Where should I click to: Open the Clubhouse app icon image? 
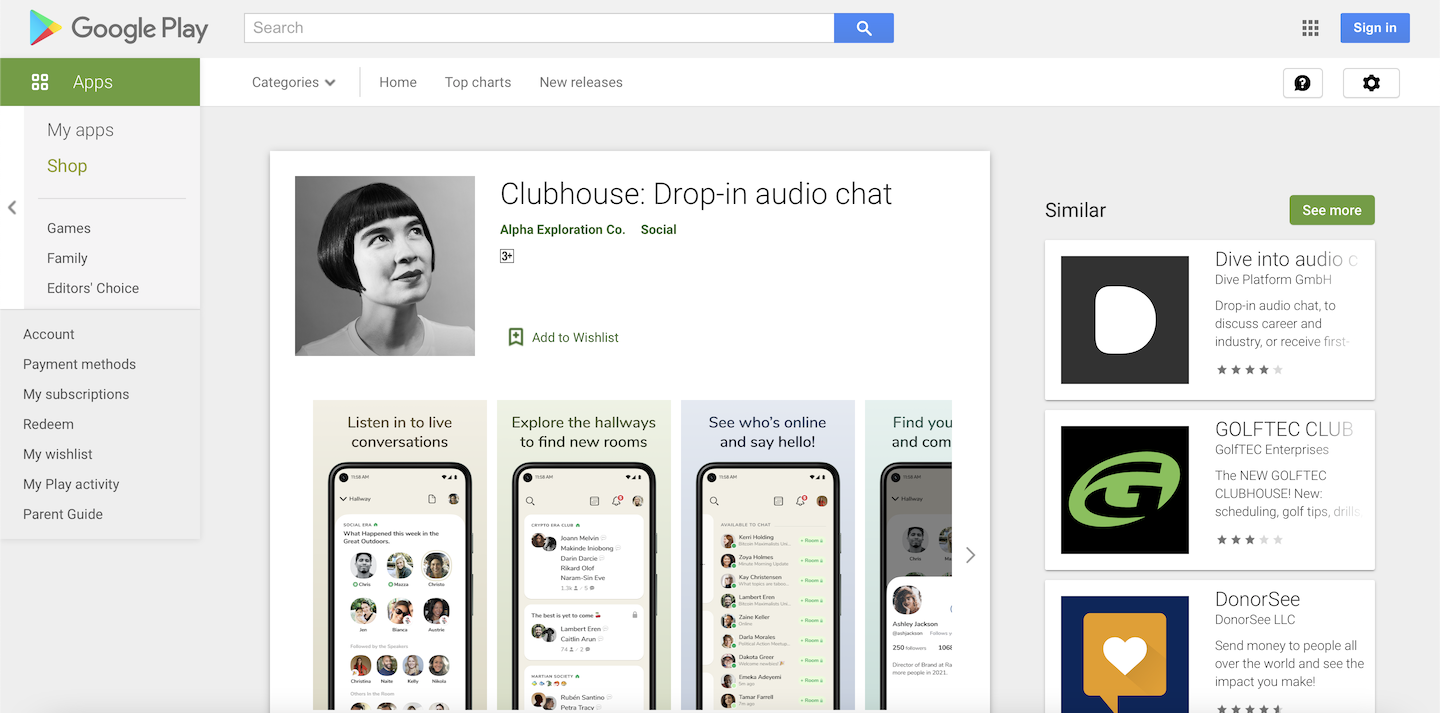point(385,266)
